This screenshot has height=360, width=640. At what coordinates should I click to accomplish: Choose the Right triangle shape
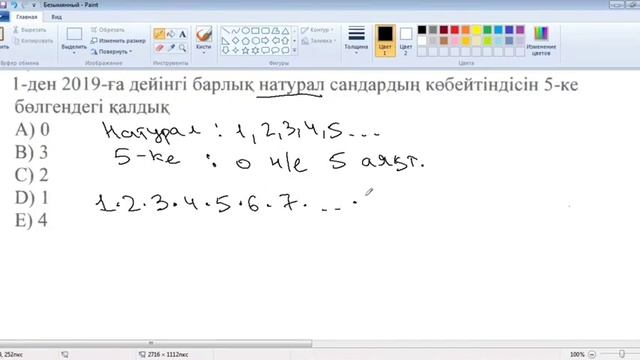click(226, 41)
